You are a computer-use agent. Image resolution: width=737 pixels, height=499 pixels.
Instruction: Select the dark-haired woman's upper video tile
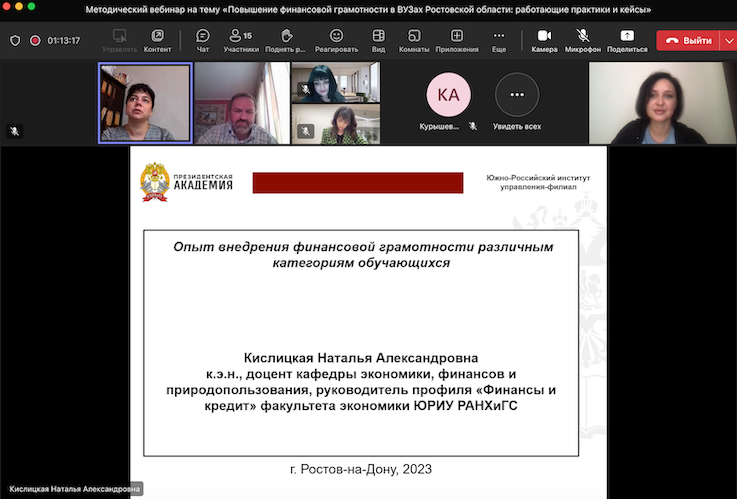pos(336,82)
